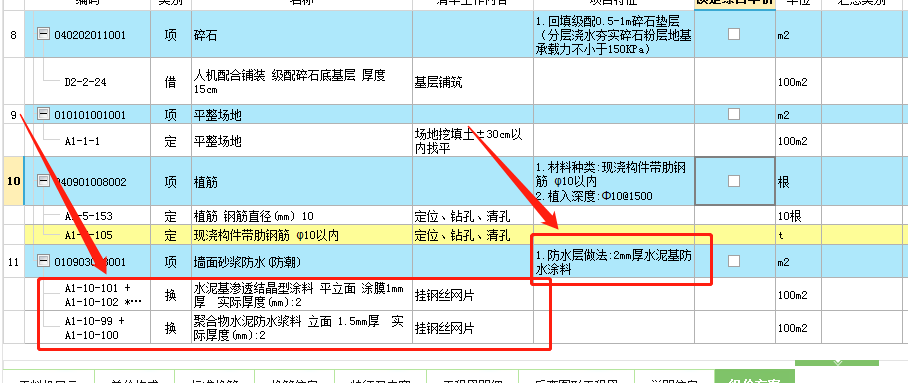Select row number 11
The width and height of the screenshot is (908, 383).
pos(13,262)
